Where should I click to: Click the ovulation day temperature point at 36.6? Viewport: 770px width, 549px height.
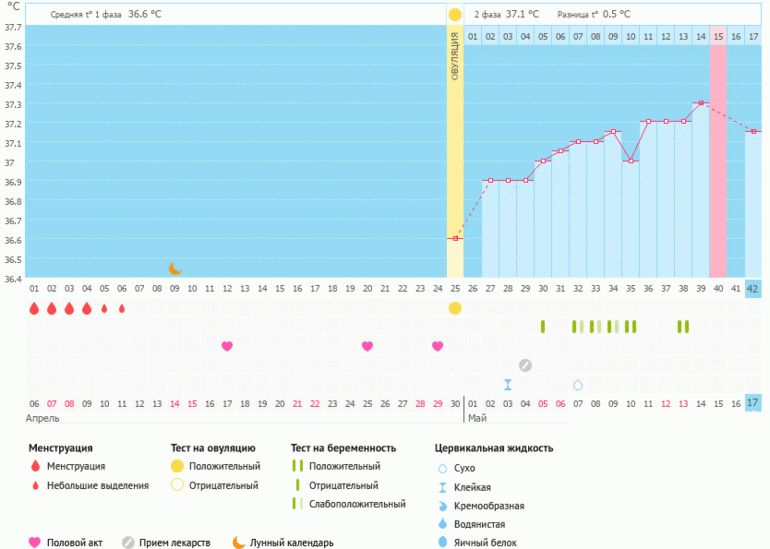(455, 238)
